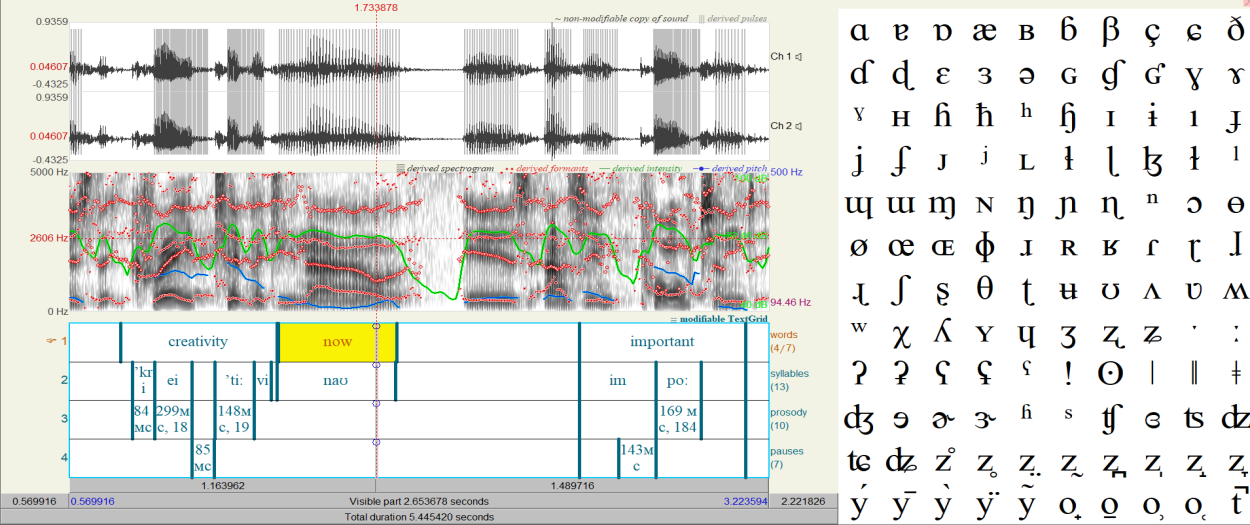The height and width of the screenshot is (525, 1250).
Task: Play the 2.221826 part after the window
Action: (804, 501)
